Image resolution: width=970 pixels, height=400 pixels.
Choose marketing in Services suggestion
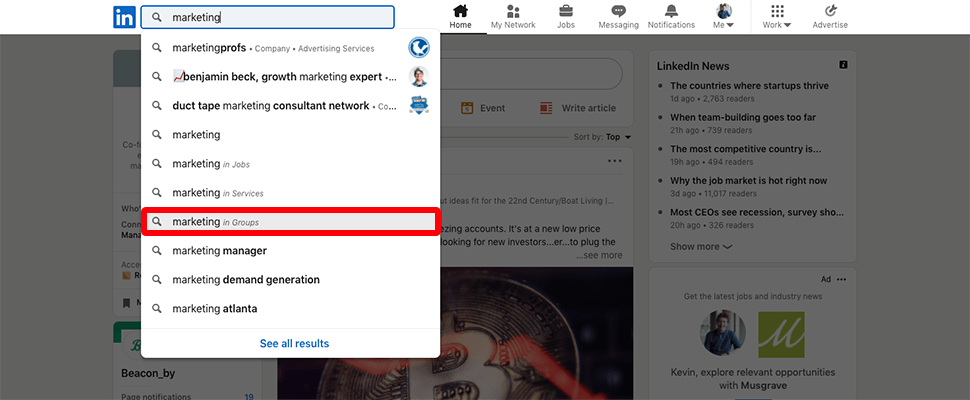(290, 193)
